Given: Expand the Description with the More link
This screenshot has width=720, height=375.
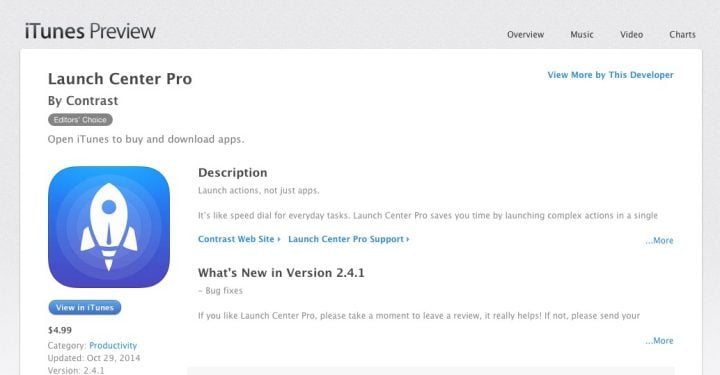Looking at the screenshot, I should tap(659, 241).
